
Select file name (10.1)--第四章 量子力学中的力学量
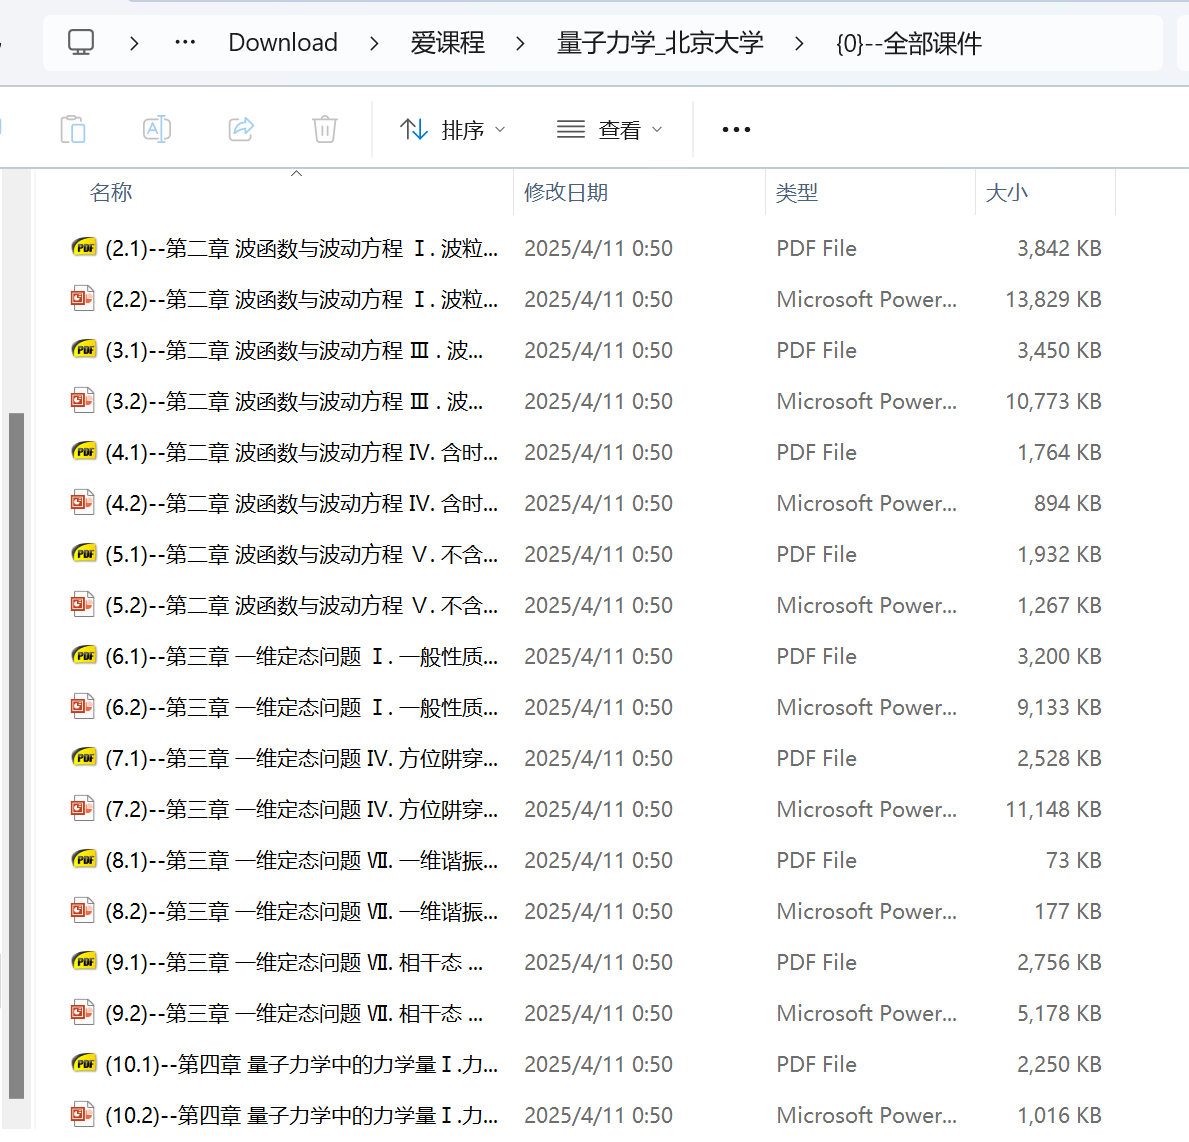coord(302,1065)
